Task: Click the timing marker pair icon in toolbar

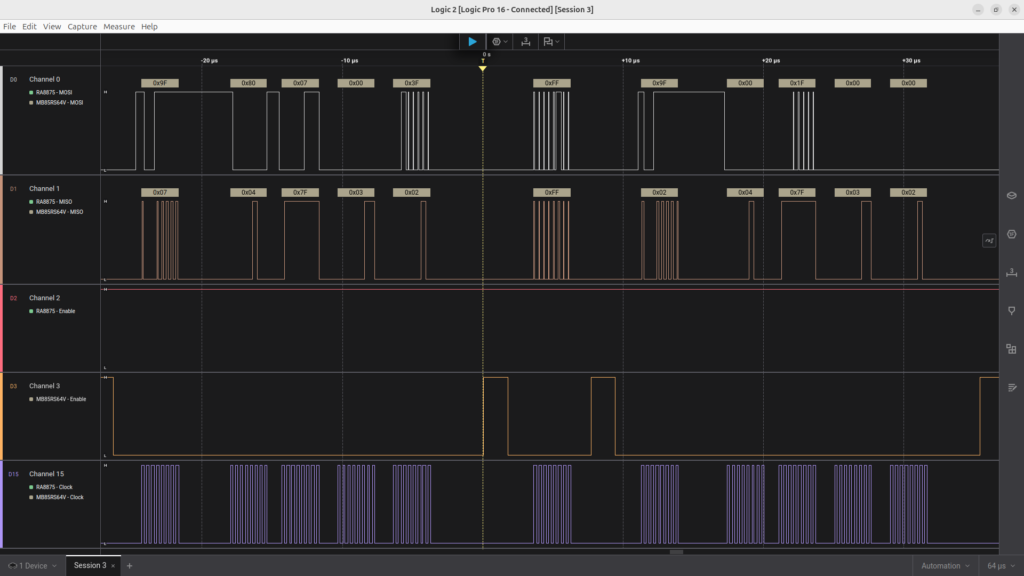Action: click(x=548, y=42)
